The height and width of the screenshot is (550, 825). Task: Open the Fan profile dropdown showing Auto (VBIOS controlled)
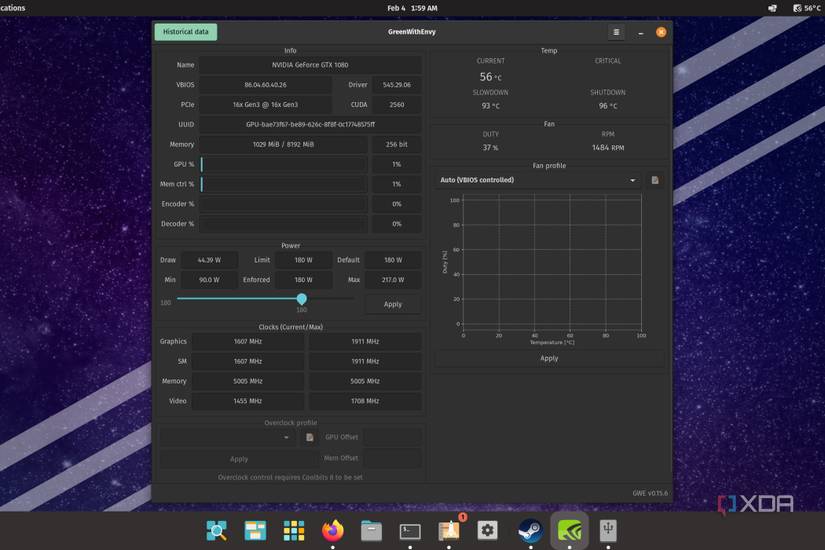click(538, 180)
